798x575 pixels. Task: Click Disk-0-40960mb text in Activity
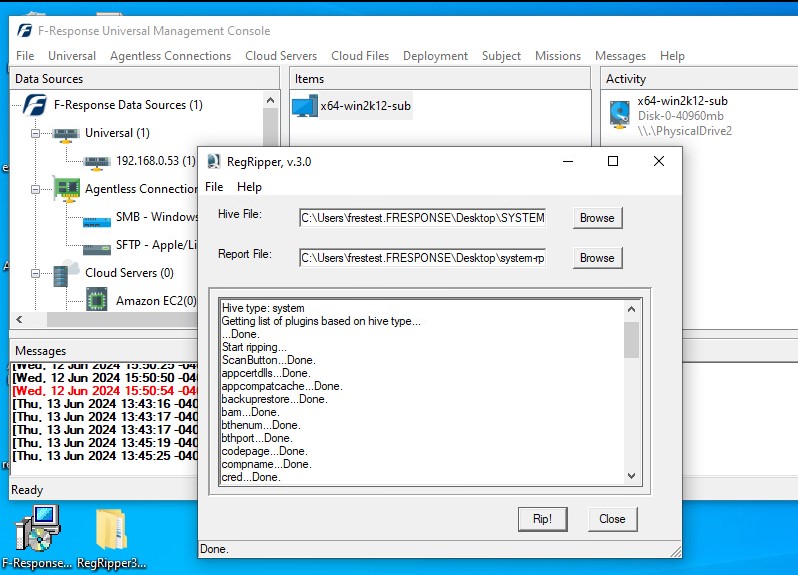click(680, 116)
